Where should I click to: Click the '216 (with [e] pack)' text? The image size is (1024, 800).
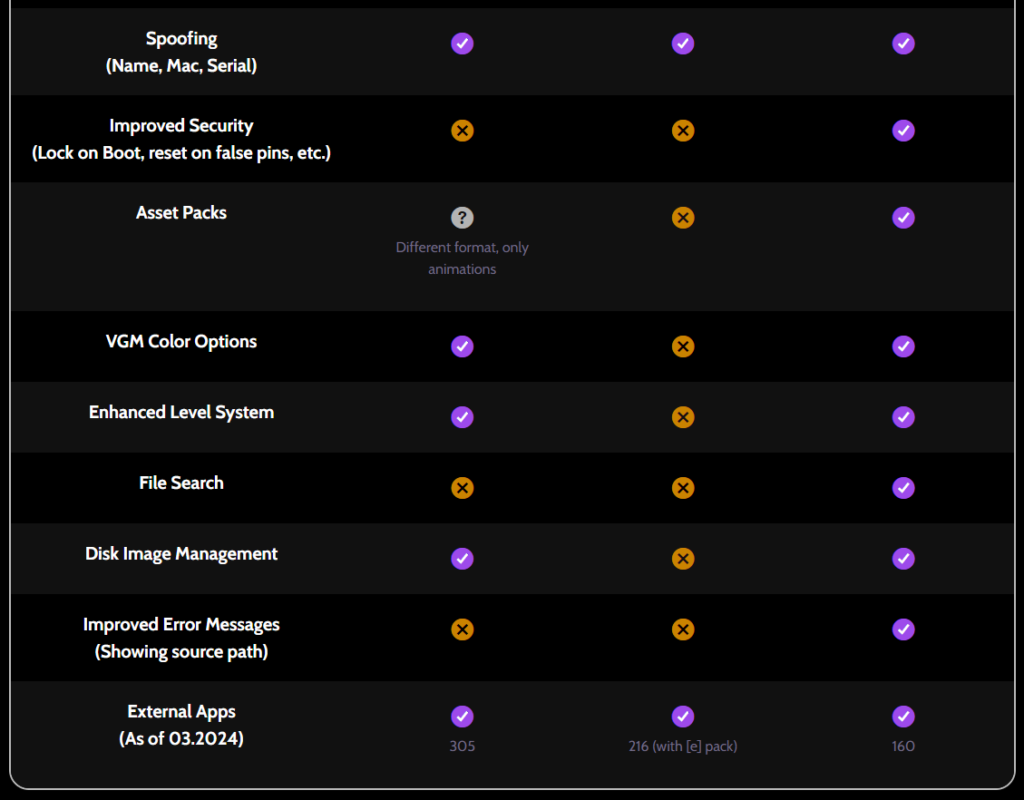pyautogui.click(x=682, y=746)
